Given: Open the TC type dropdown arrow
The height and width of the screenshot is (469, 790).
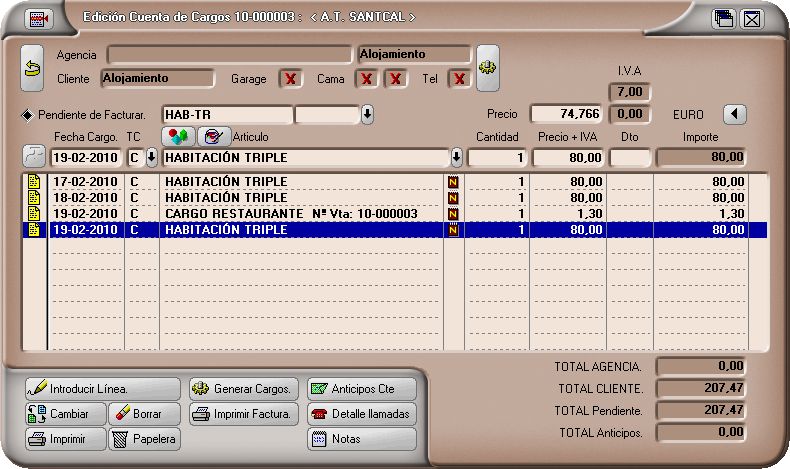Looking at the screenshot, I should (x=151, y=157).
